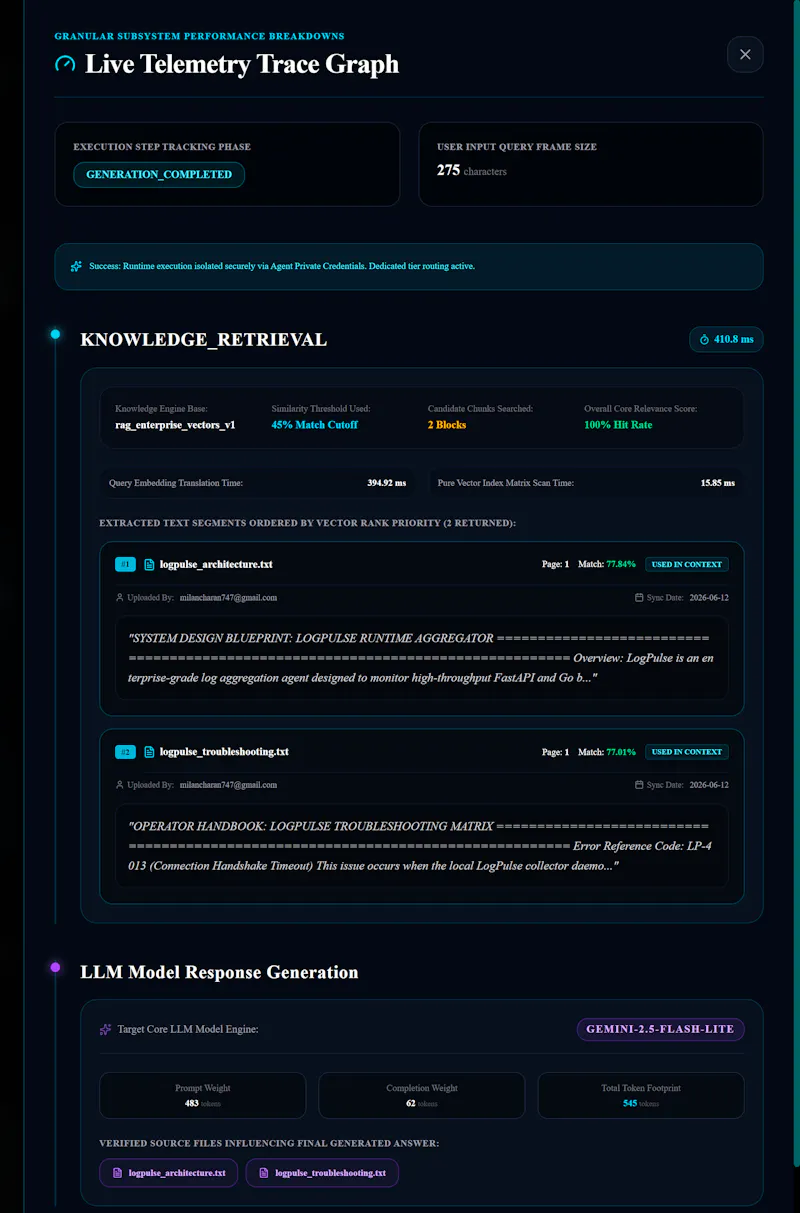Click the calendar icon in the troubleshooting card's Sync Date
800x1213 pixels.
(x=639, y=785)
